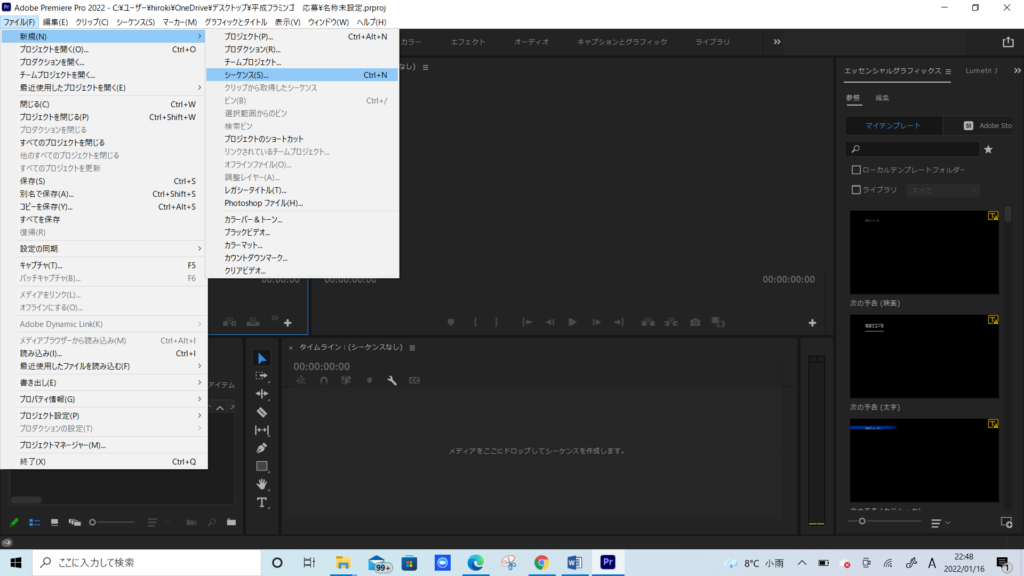1024x576 pixels.
Task: Click the Quick Export share icon
Action: tap(1008, 42)
